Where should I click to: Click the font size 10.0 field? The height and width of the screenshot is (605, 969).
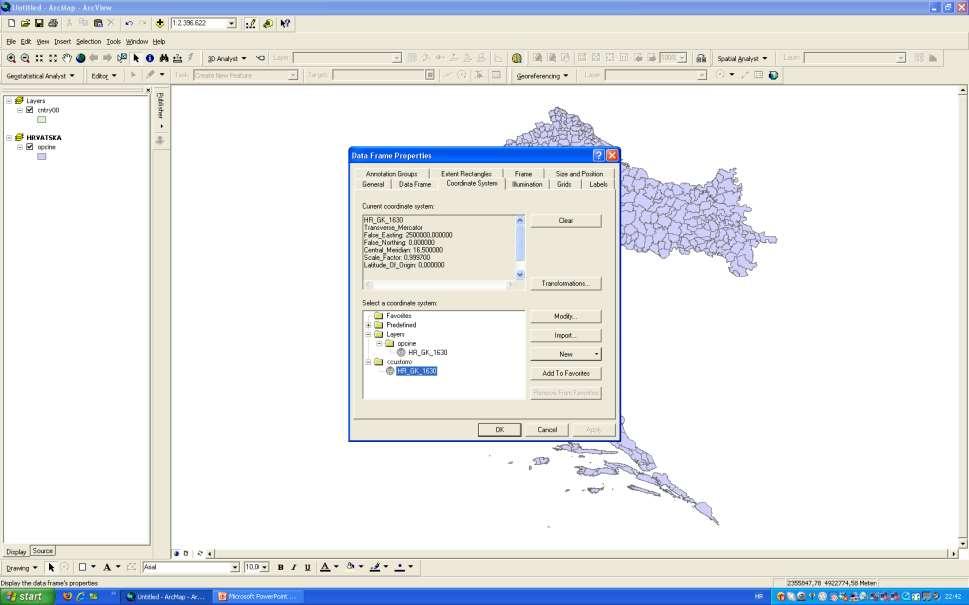click(252, 567)
